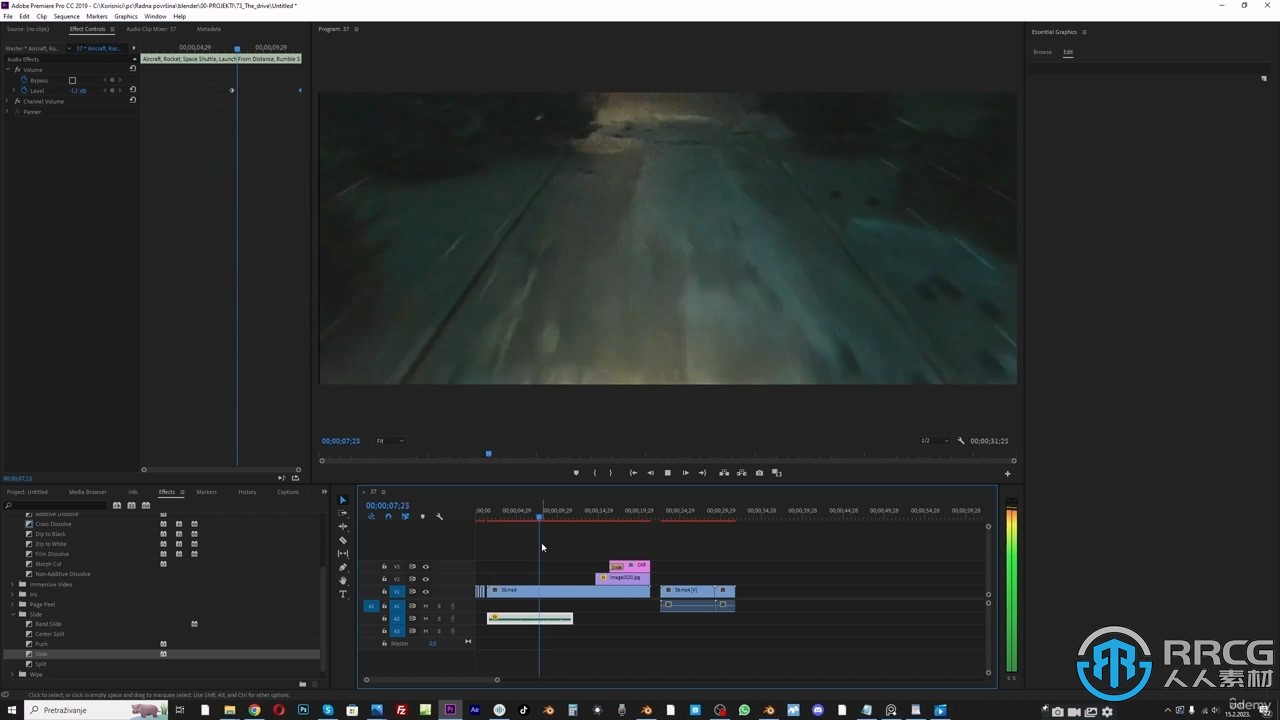Toggle V1 track eye visibility
The width and height of the screenshot is (1280, 720).
pyautogui.click(x=425, y=591)
